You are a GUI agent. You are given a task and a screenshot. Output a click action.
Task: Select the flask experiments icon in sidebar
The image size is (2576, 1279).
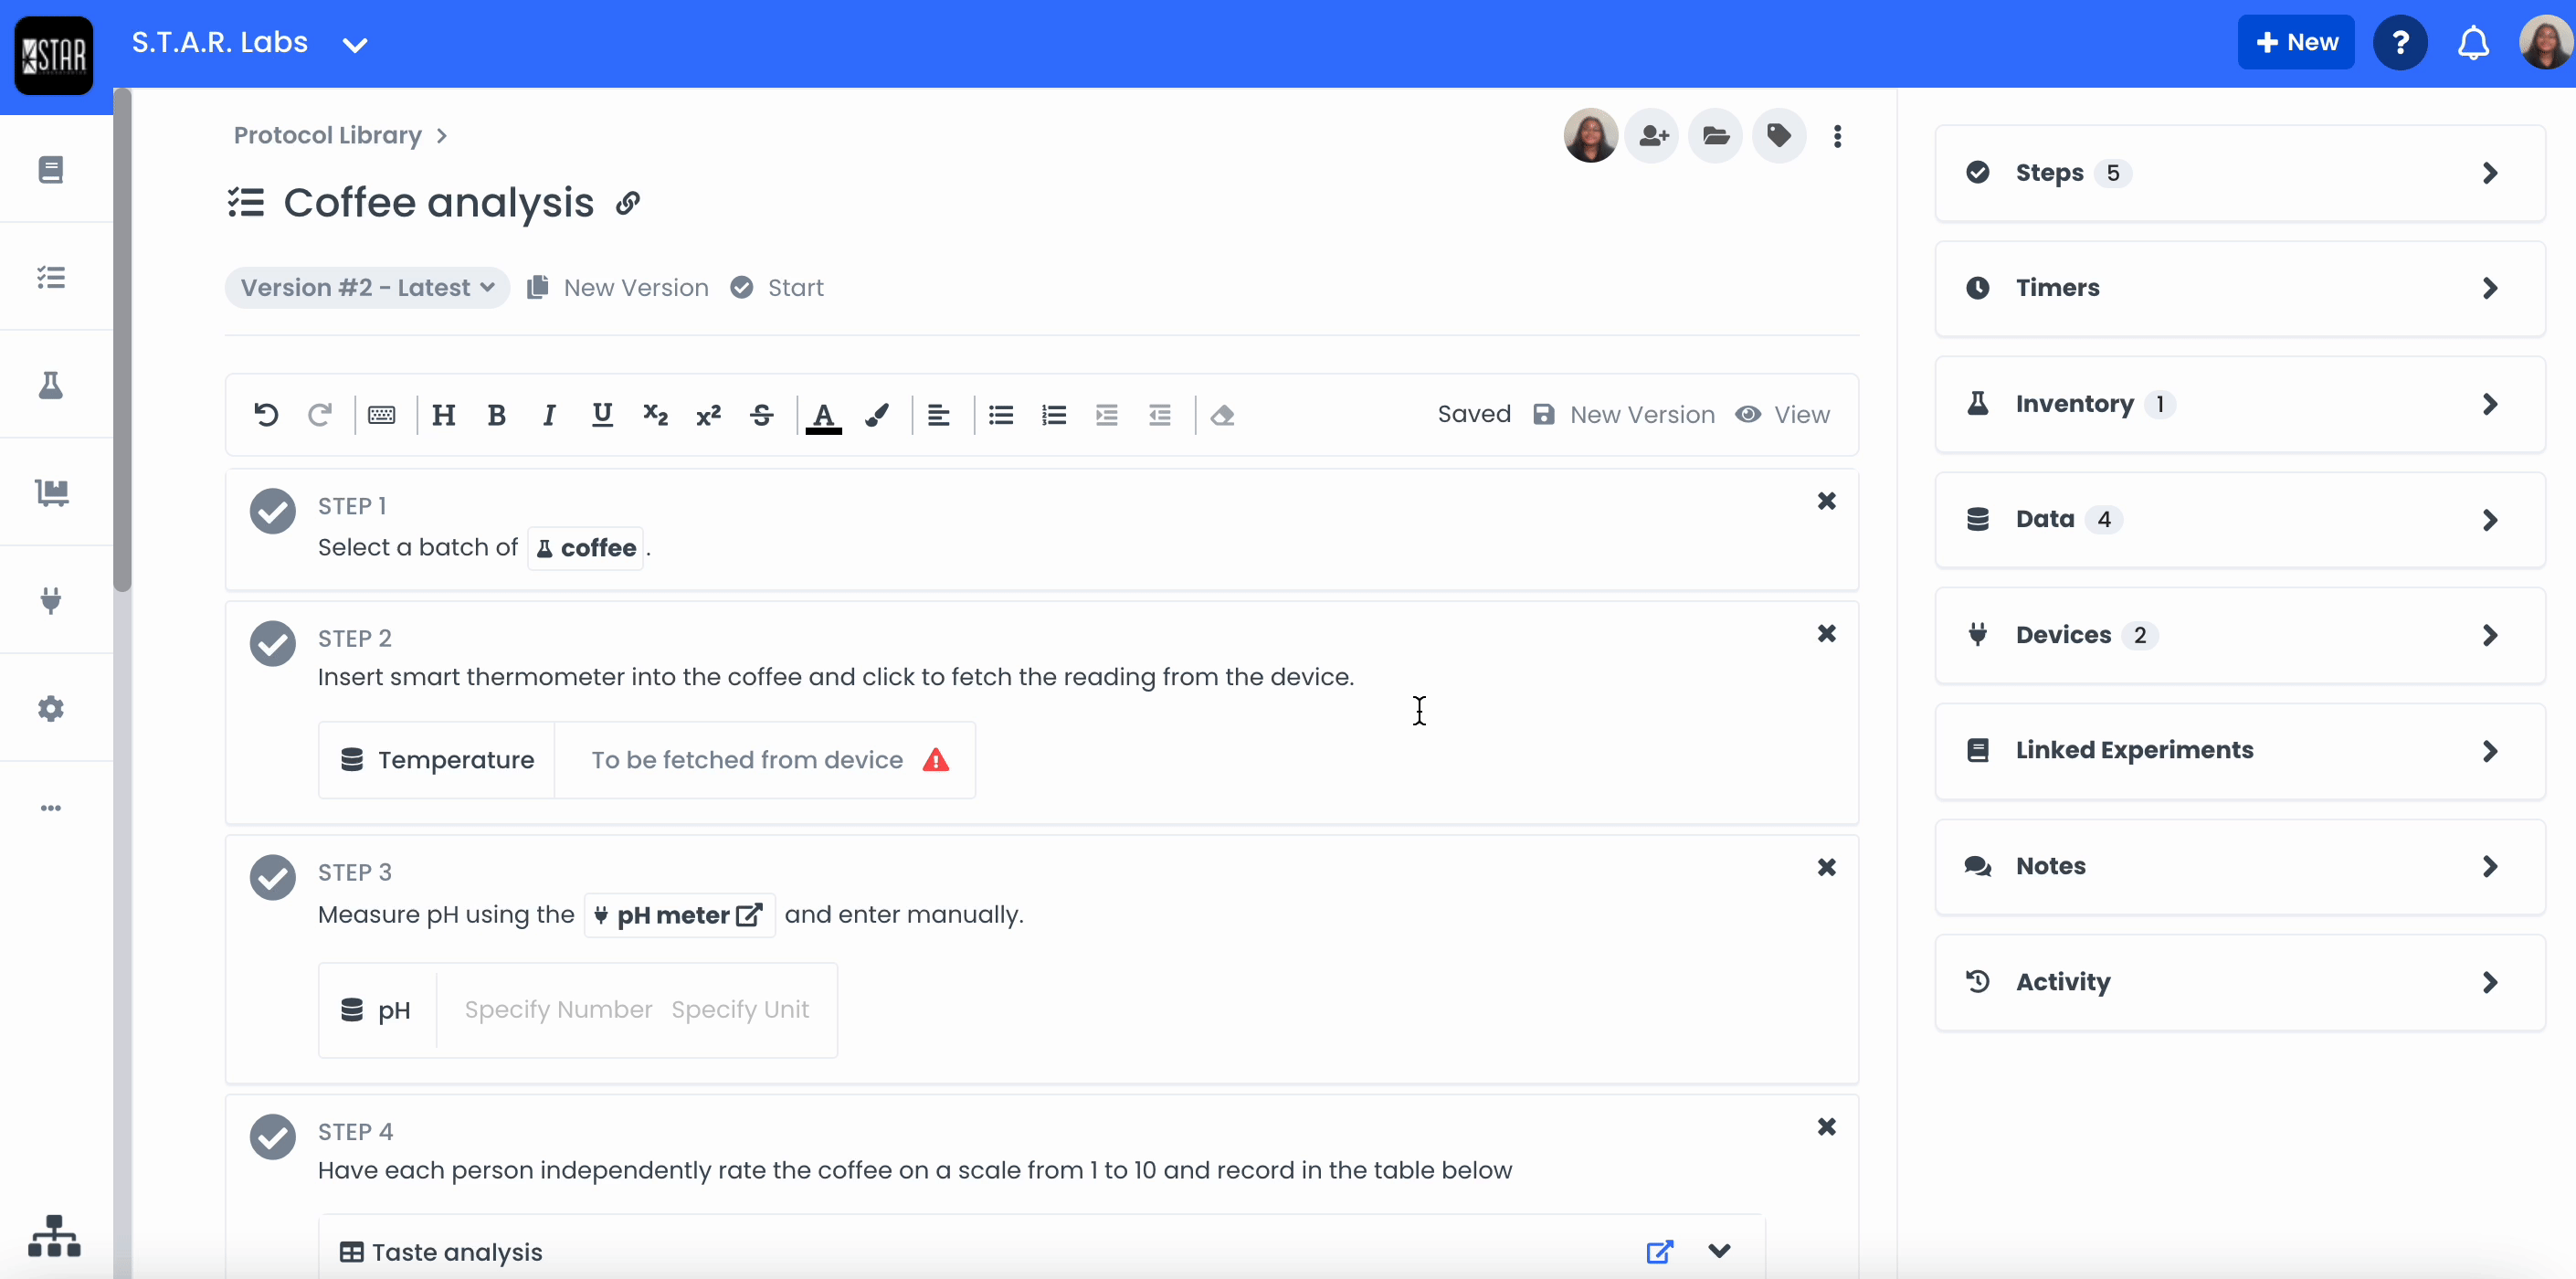click(x=51, y=386)
